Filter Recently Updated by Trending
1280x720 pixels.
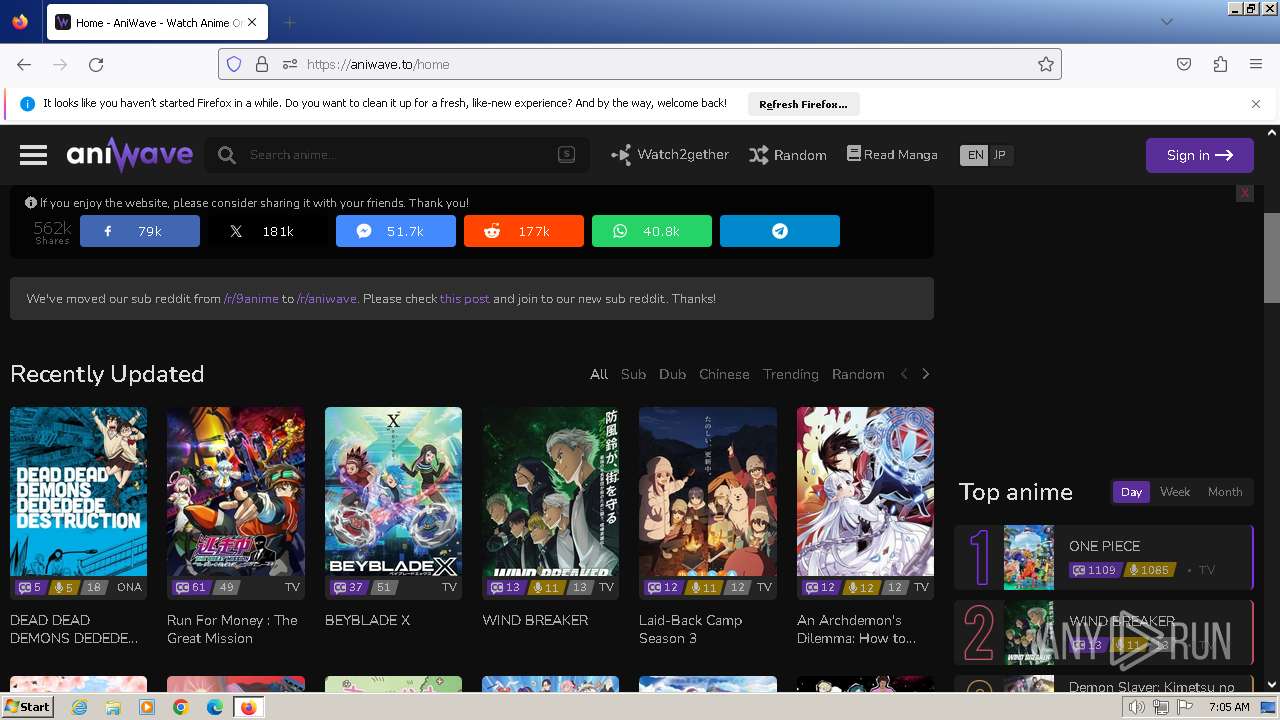pos(791,374)
